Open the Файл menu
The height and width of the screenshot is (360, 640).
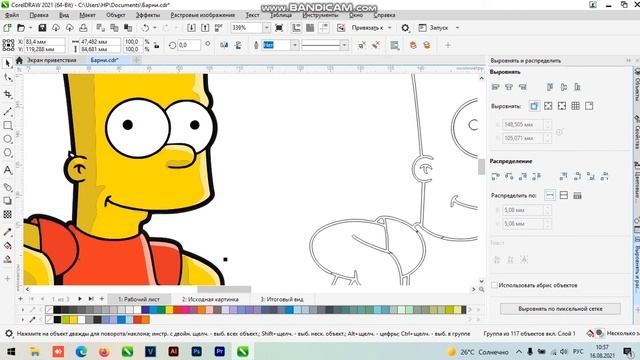click(11, 15)
